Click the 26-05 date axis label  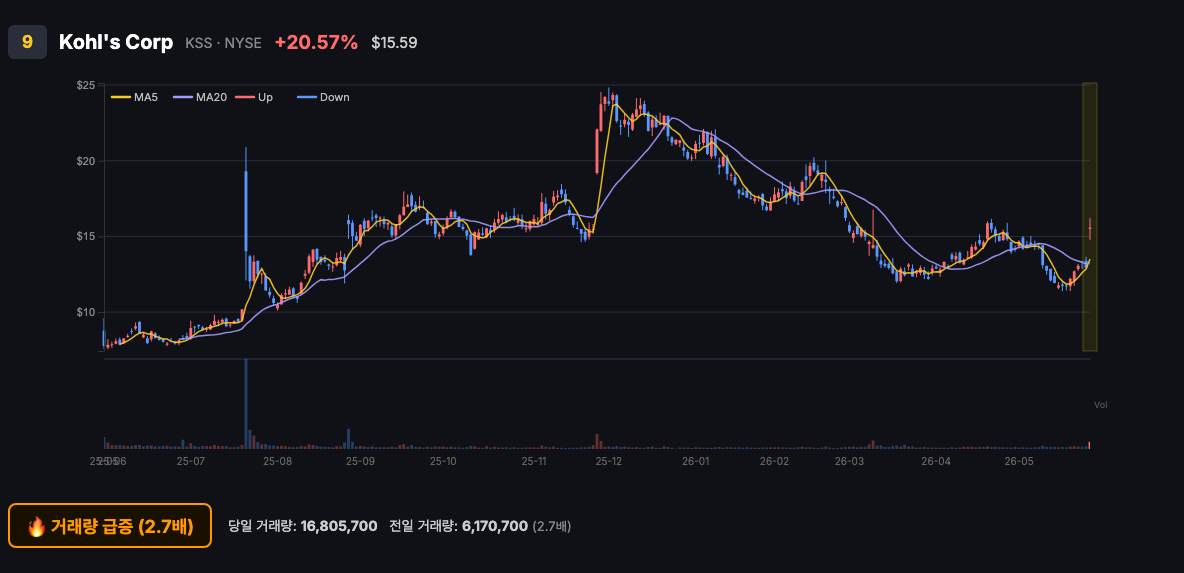(x=1019, y=461)
